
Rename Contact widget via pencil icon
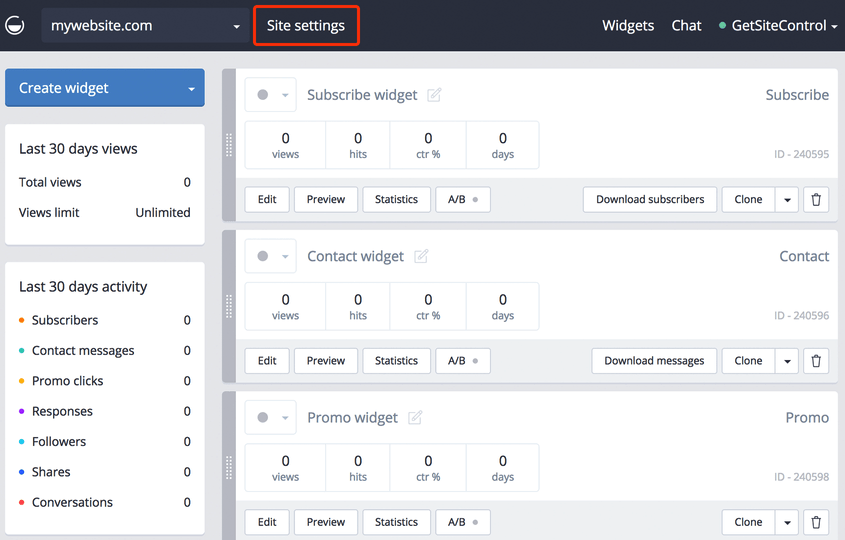(x=421, y=256)
